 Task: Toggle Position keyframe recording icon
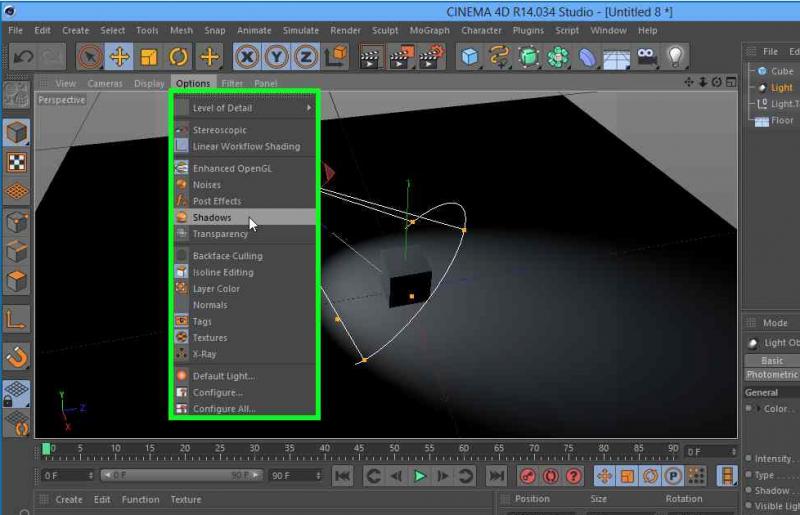[605, 476]
